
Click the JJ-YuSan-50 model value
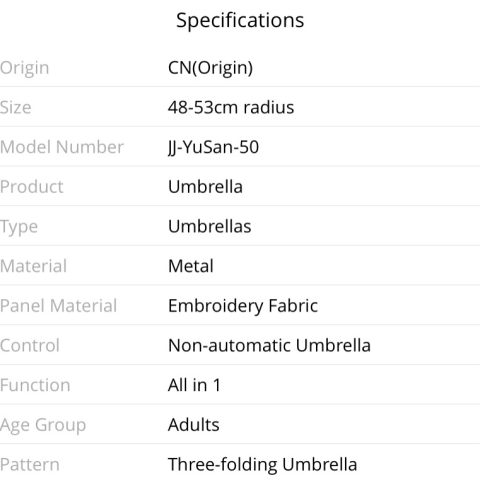pos(213,148)
